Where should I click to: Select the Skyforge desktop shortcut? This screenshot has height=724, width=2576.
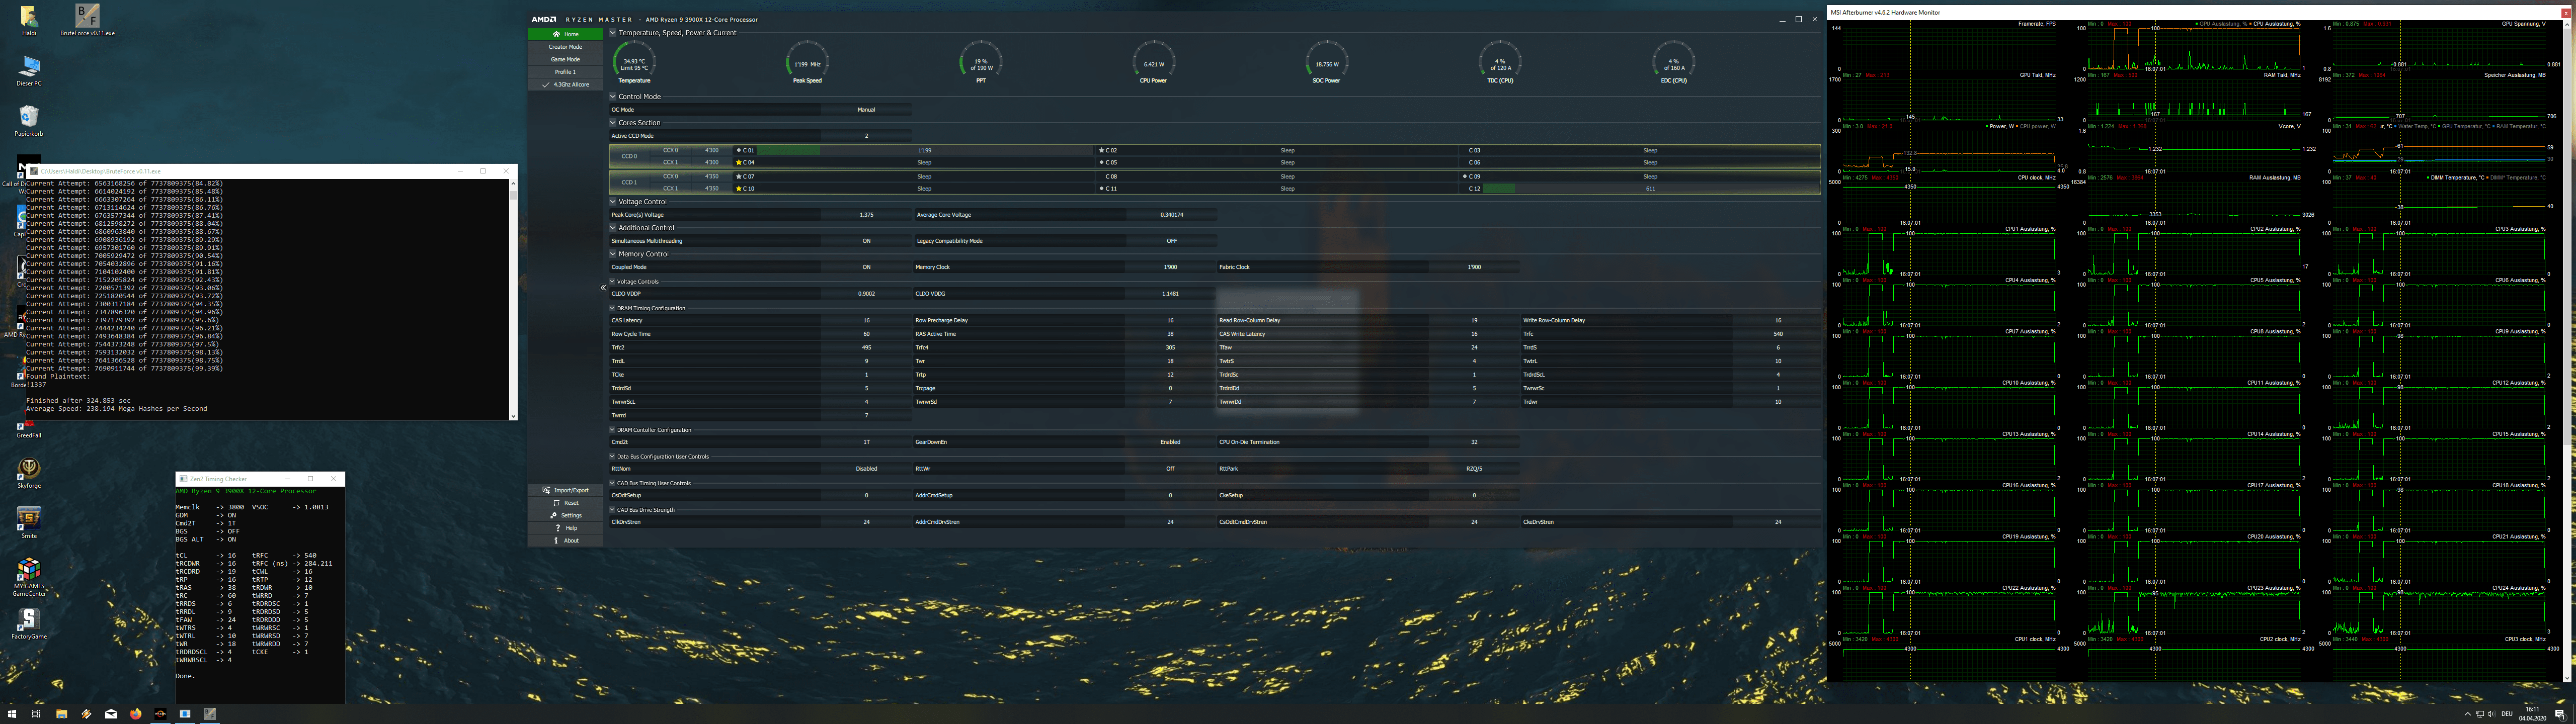pyautogui.click(x=29, y=473)
